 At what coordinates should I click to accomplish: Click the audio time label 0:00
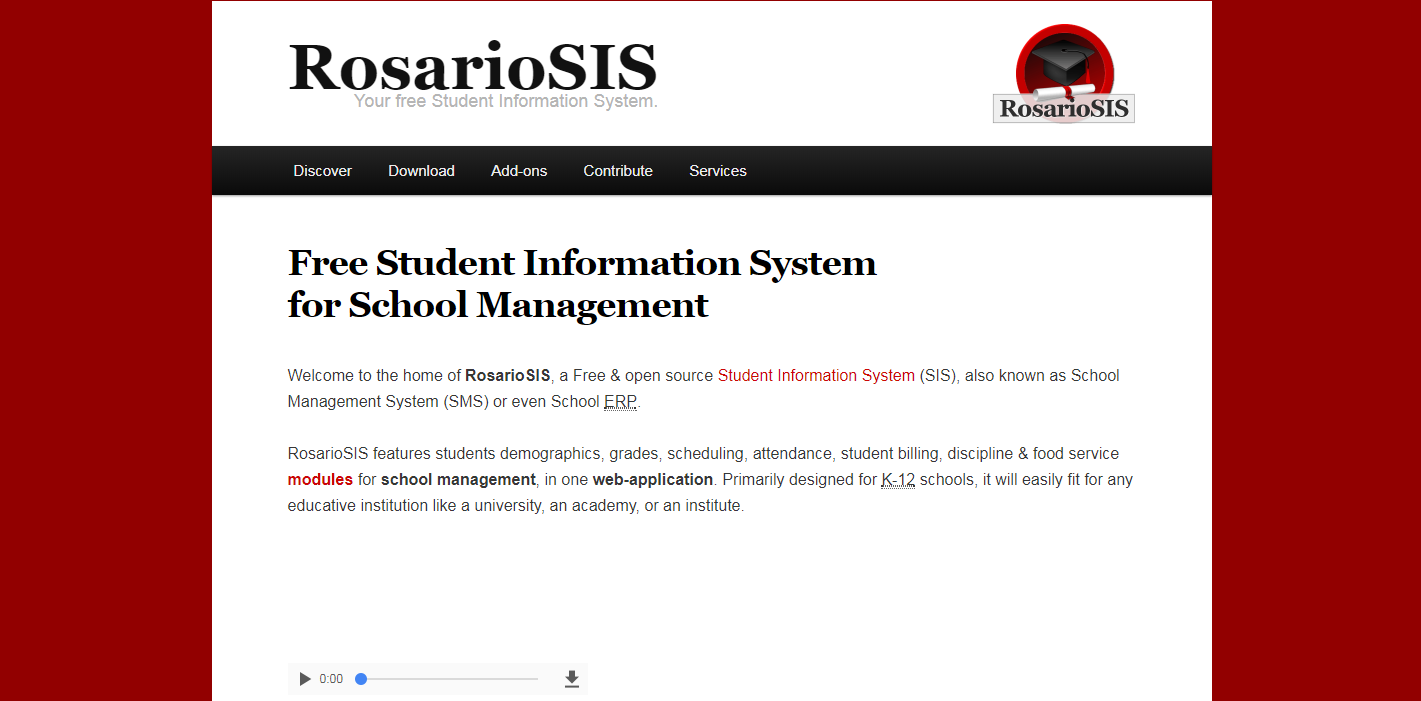(x=331, y=679)
